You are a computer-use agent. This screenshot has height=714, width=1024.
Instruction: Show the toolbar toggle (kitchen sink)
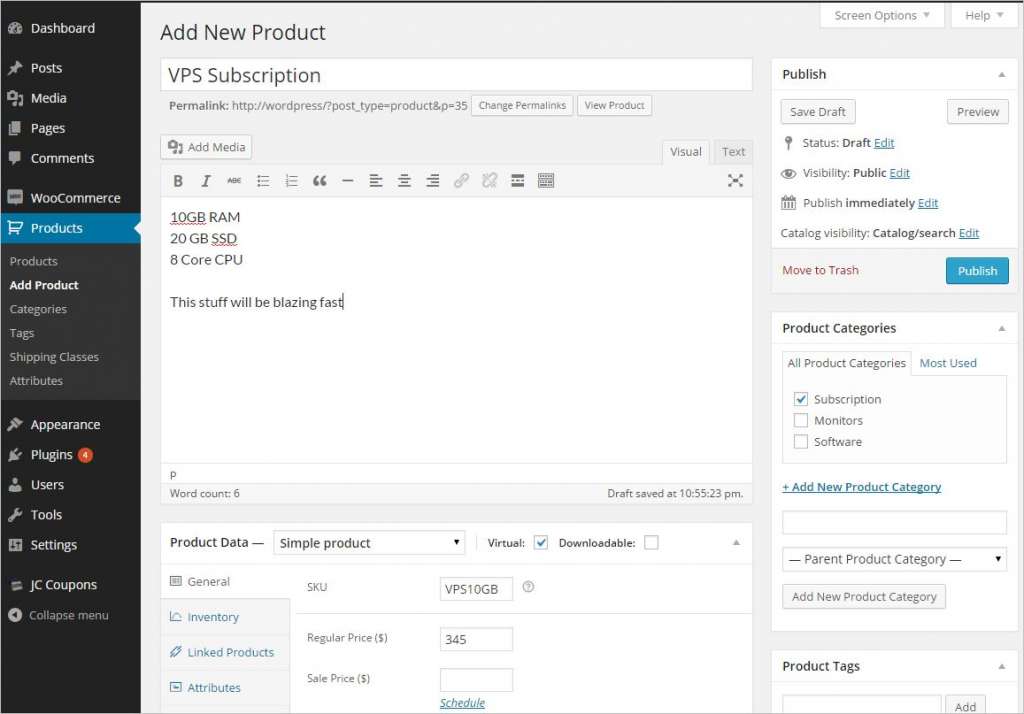[x=546, y=181]
